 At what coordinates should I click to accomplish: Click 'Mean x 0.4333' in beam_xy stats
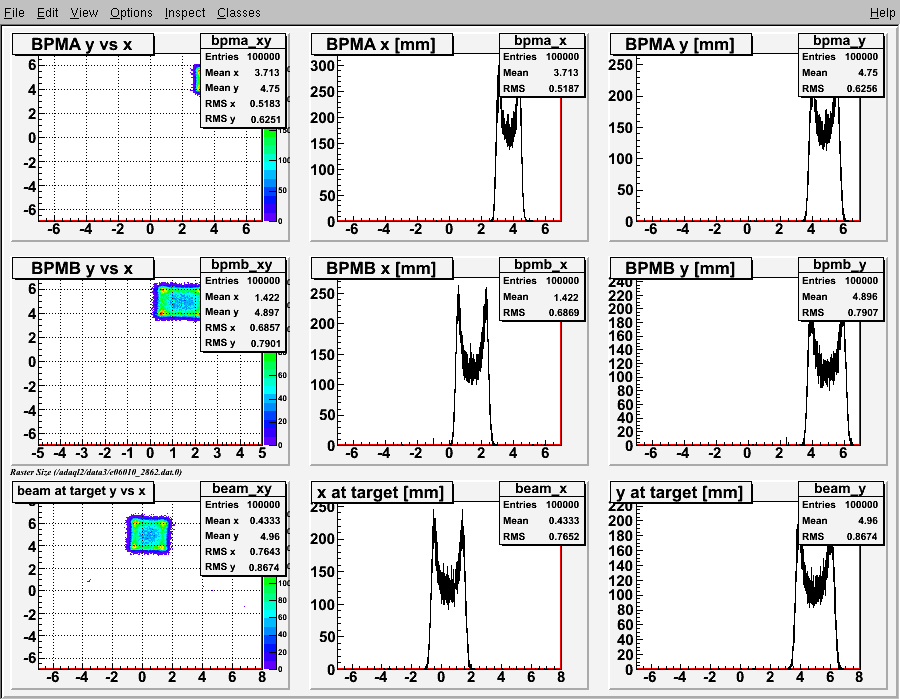242,520
